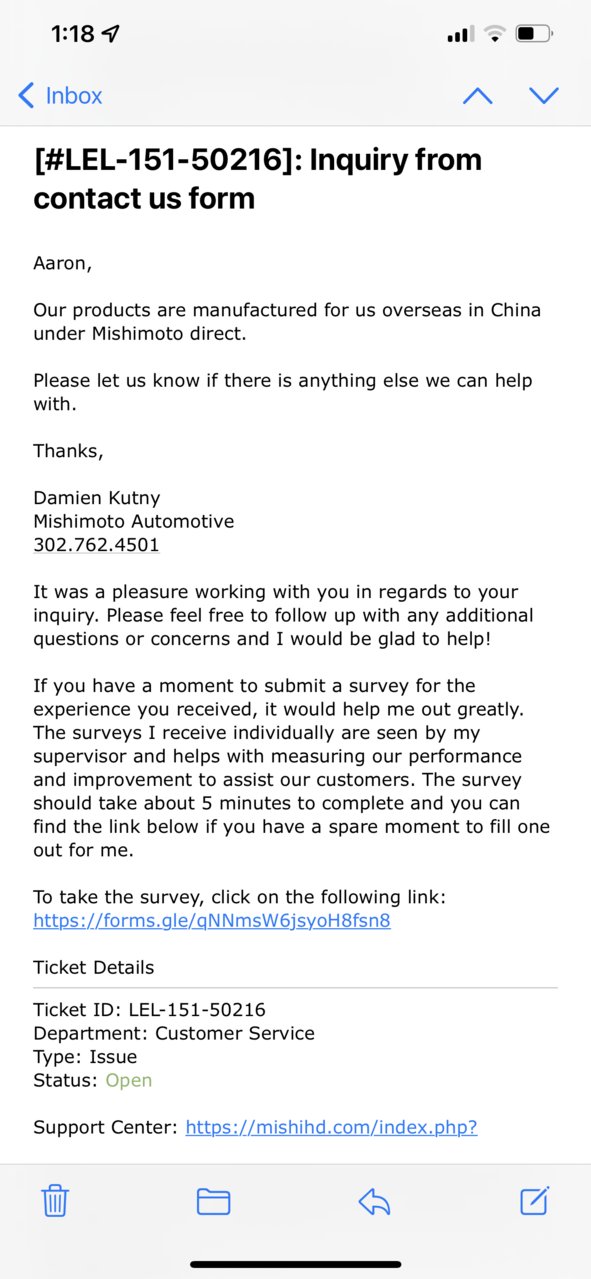Tap the Ticket Details section header
This screenshot has height=1279, width=591.
pos(94,968)
